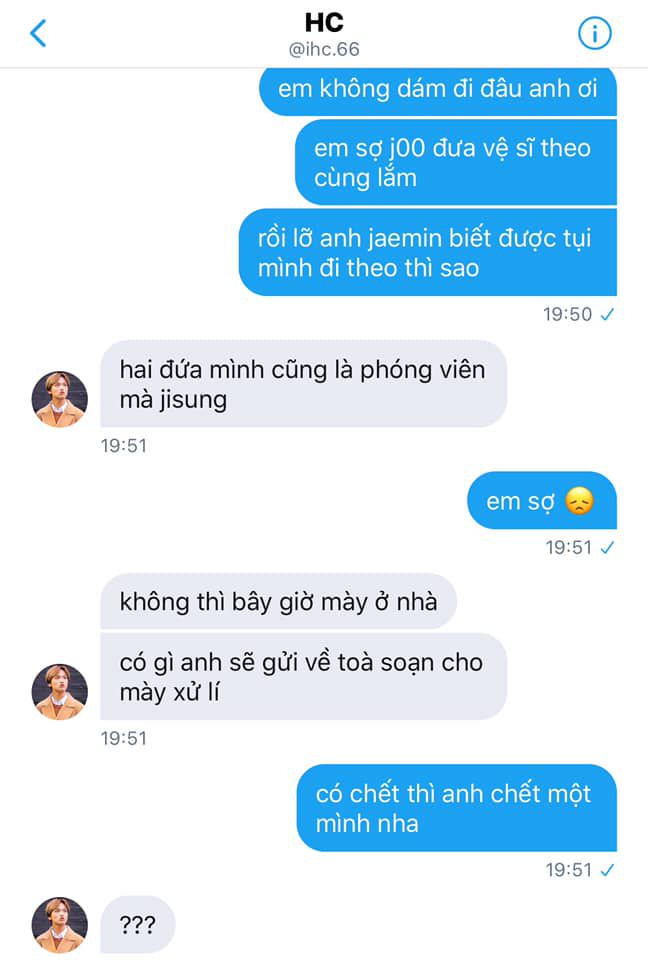Select the 'không thì bây giờ mày ở nhà' bubble
Viewport: 648px width, 960px height.
pos(278,601)
